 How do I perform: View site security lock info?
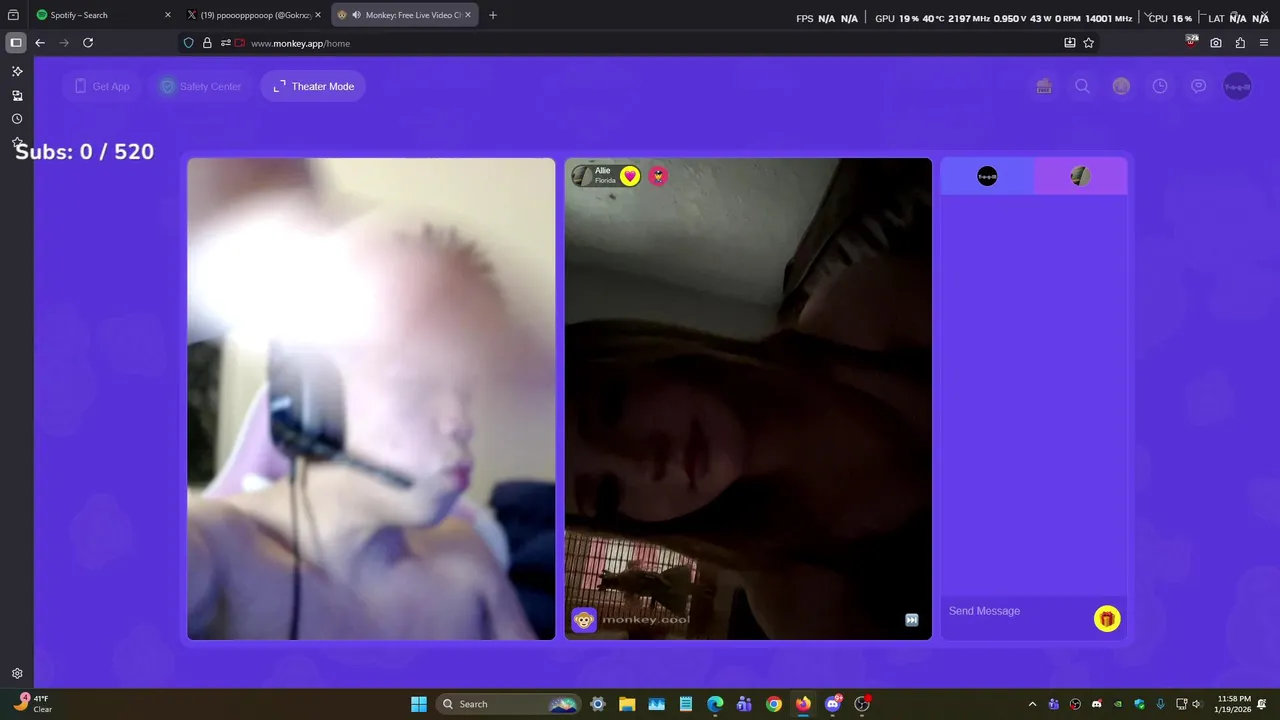pyautogui.click(x=207, y=43)
